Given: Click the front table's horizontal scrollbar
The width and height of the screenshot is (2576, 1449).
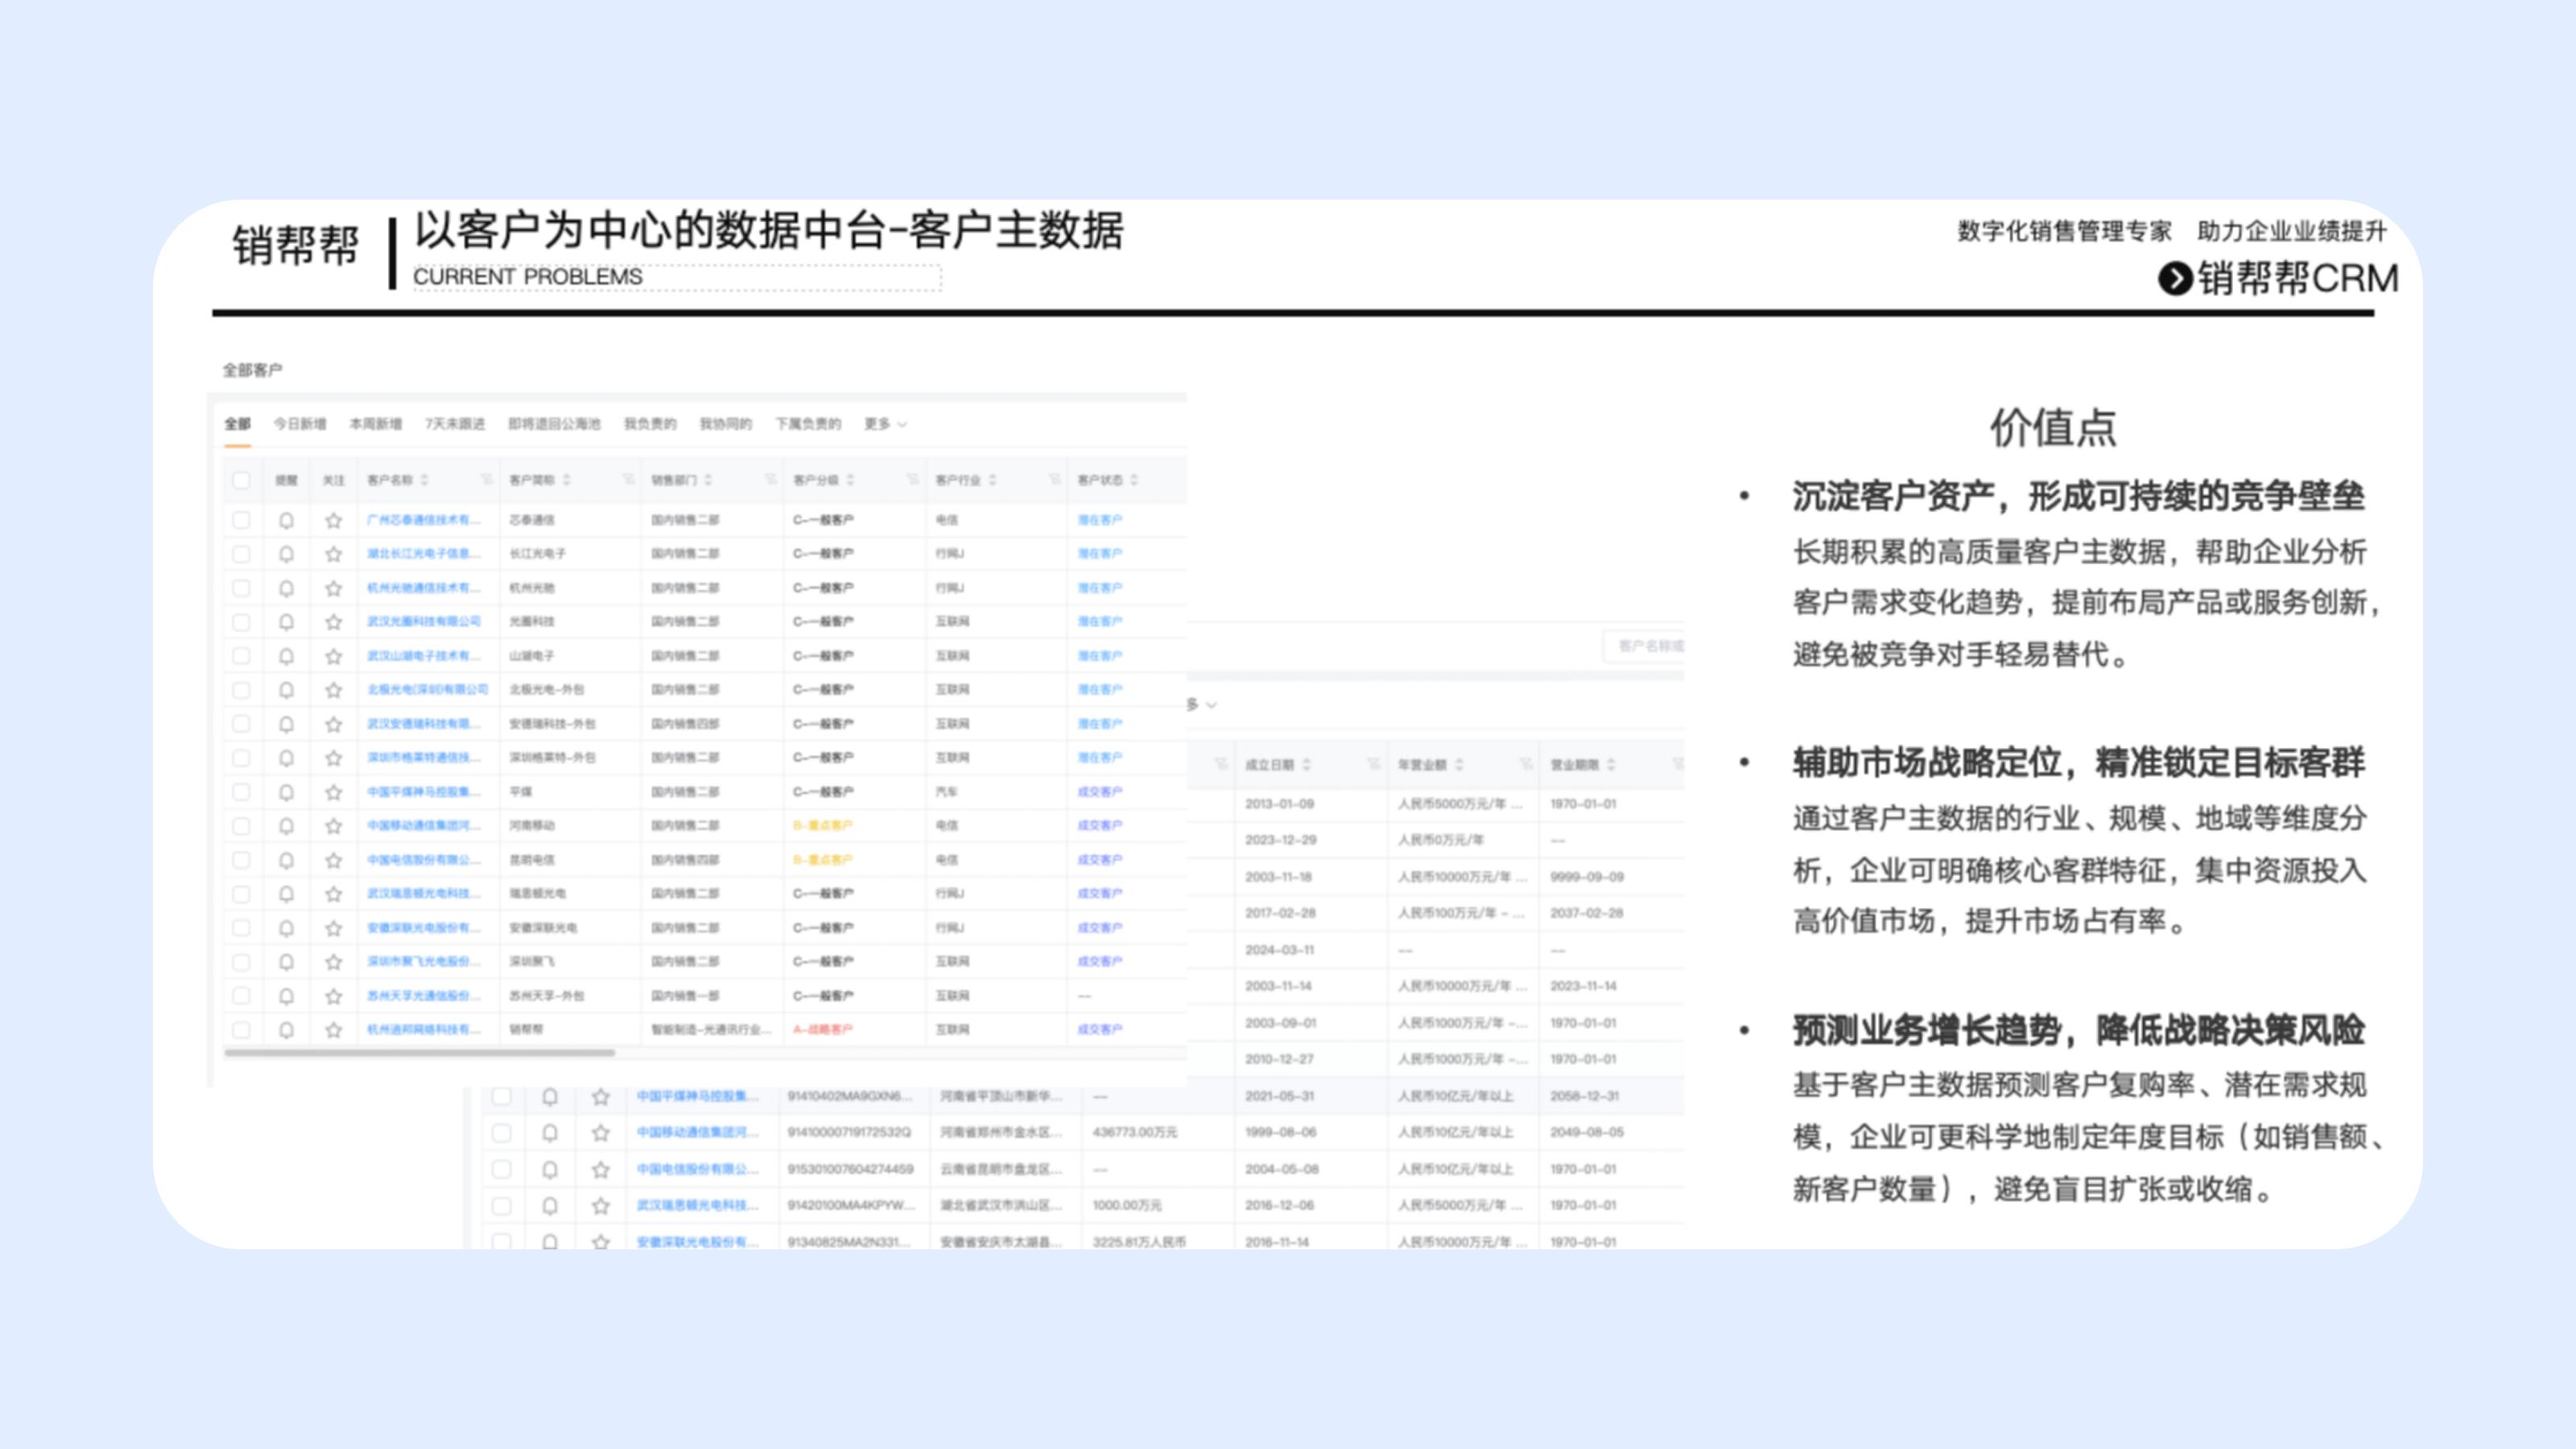Looking at the screenshot, I should 419,1053.
